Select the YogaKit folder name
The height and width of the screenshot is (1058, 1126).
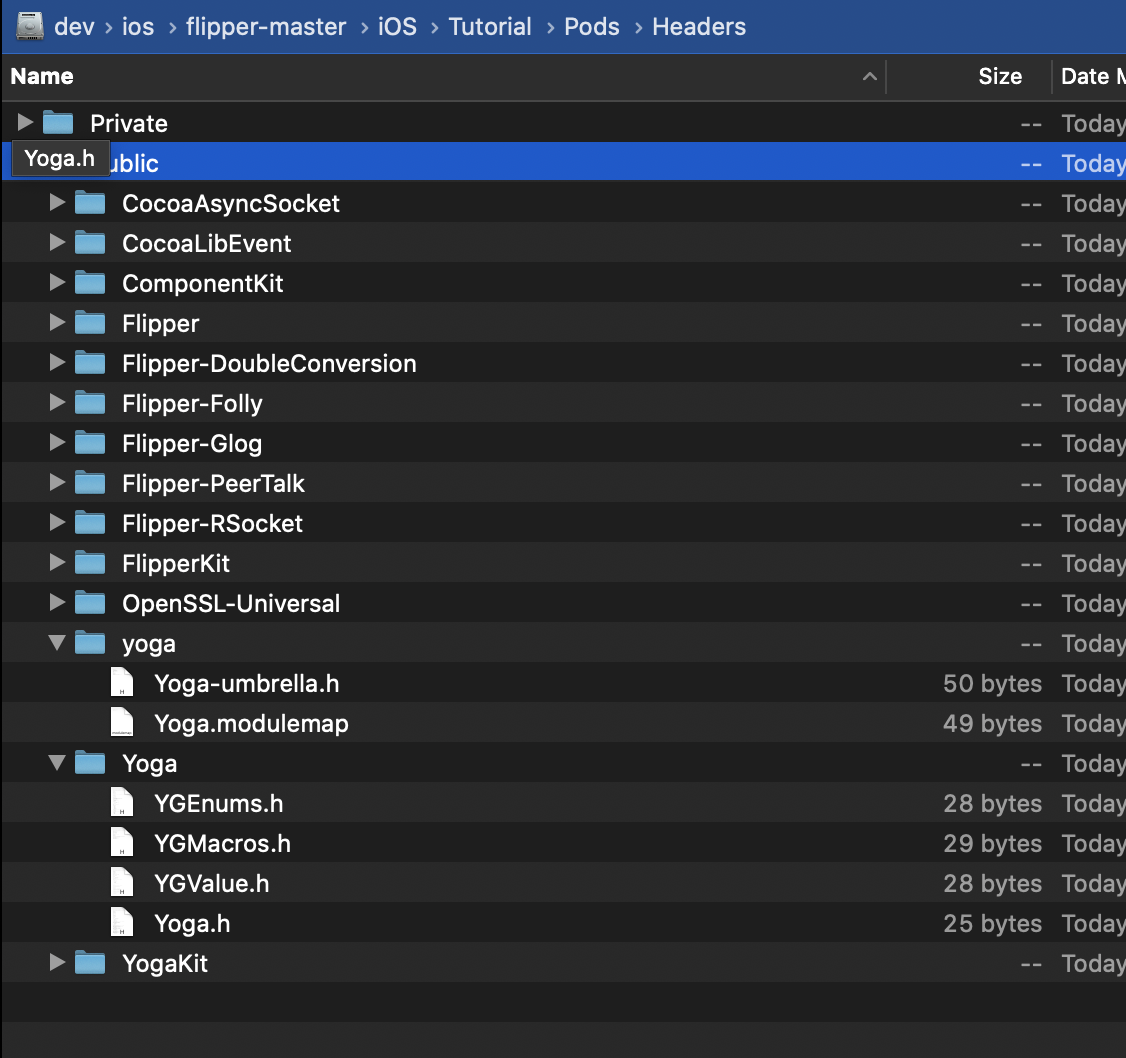(165, 963)
